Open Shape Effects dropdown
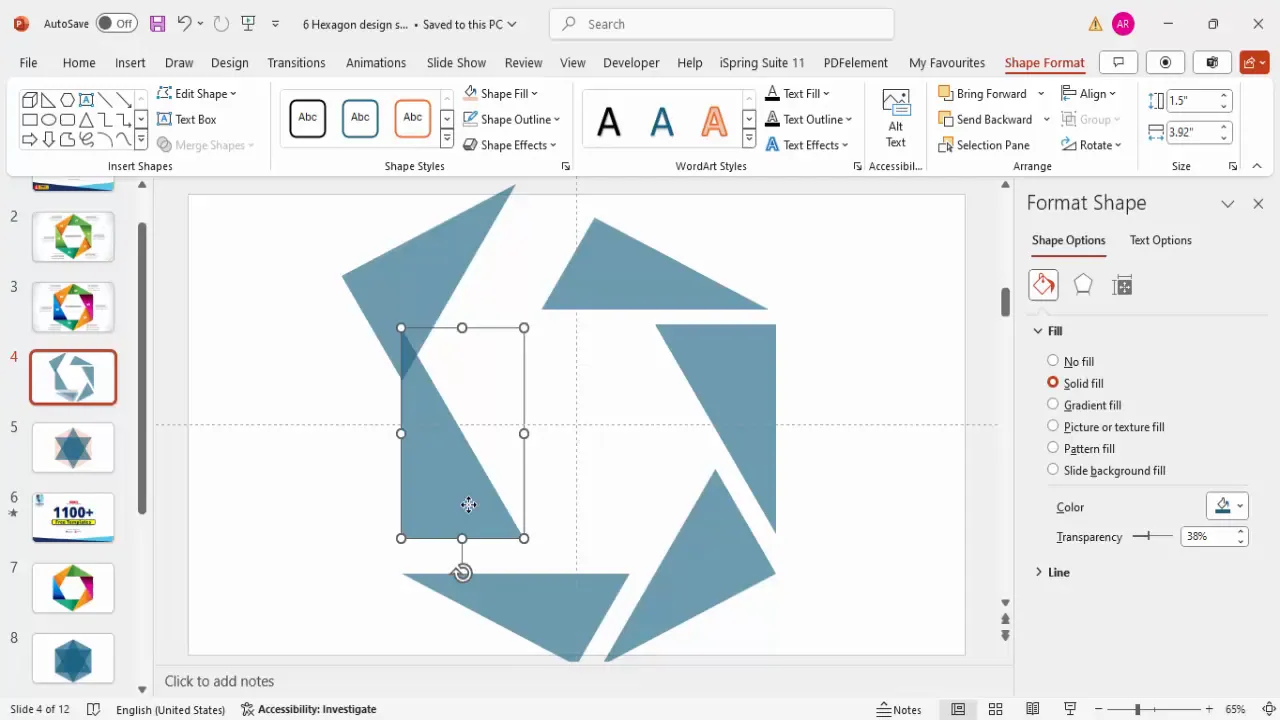Viewport: 1280px width, 720px height. click(x=509, y=145)
